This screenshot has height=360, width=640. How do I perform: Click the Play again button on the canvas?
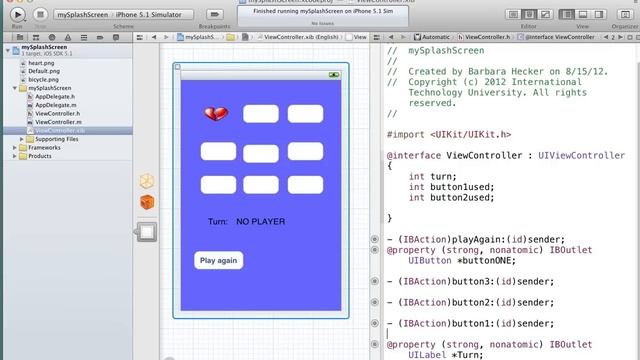tap(219, 260)
